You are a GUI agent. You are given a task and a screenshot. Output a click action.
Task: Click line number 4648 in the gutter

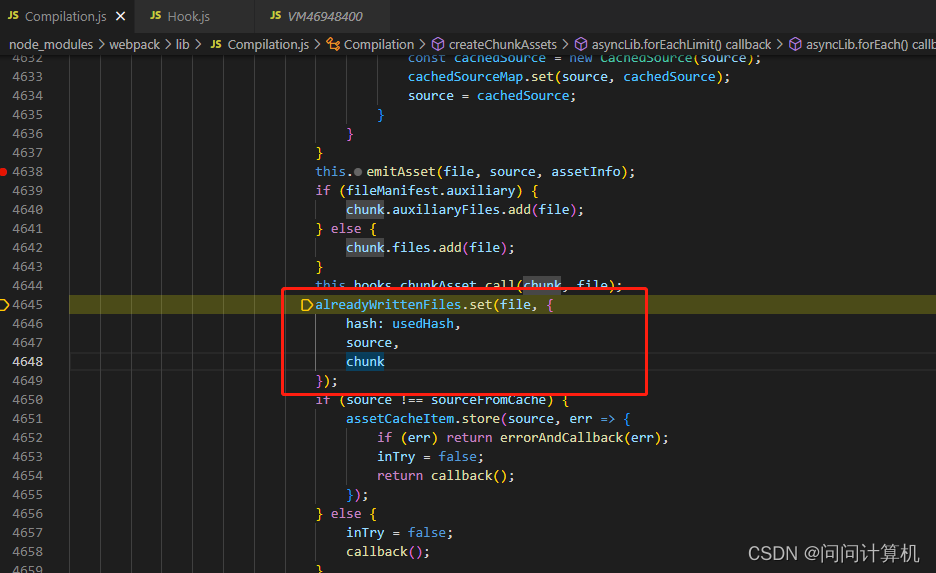[x=27, y=362]
